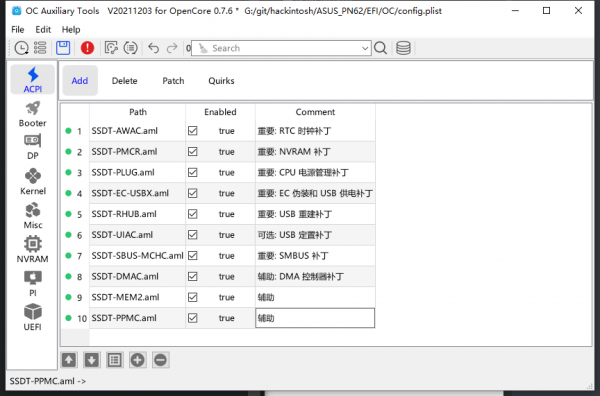Click the app icon in title bar
This screenshot has height=396, width=600.
[x=16, y=11]
